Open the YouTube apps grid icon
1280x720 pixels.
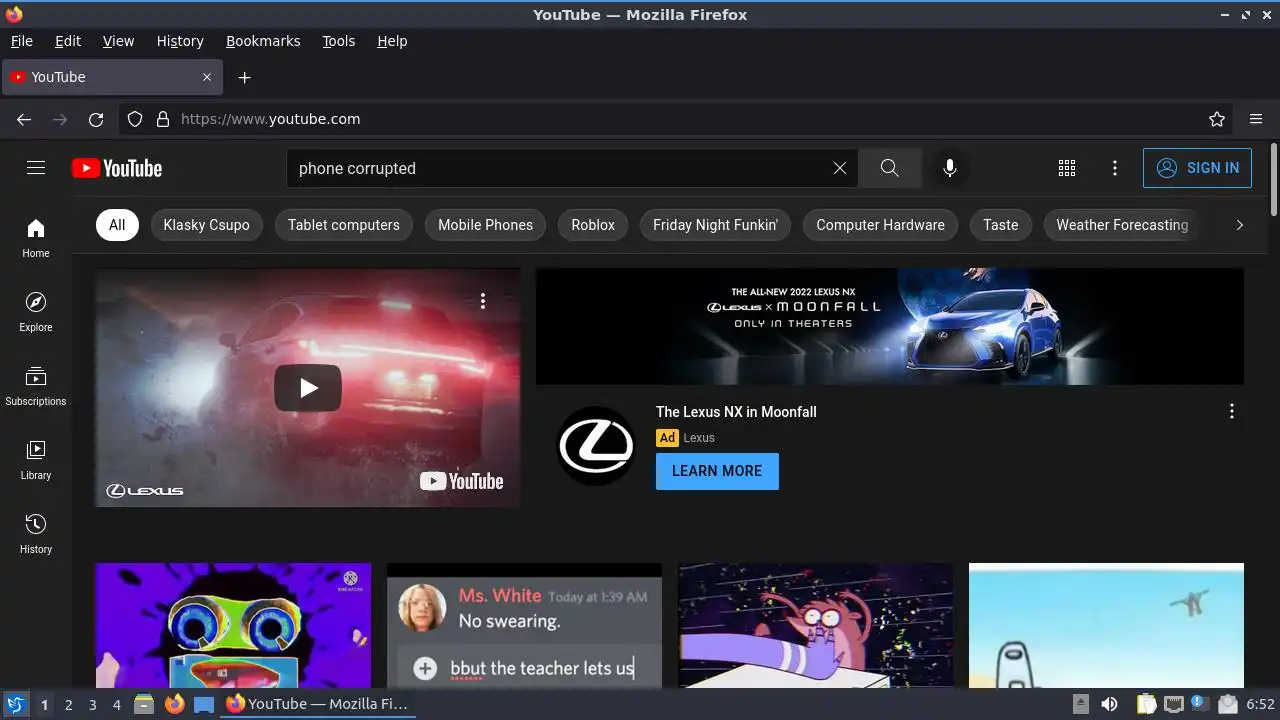[1067, 168]
